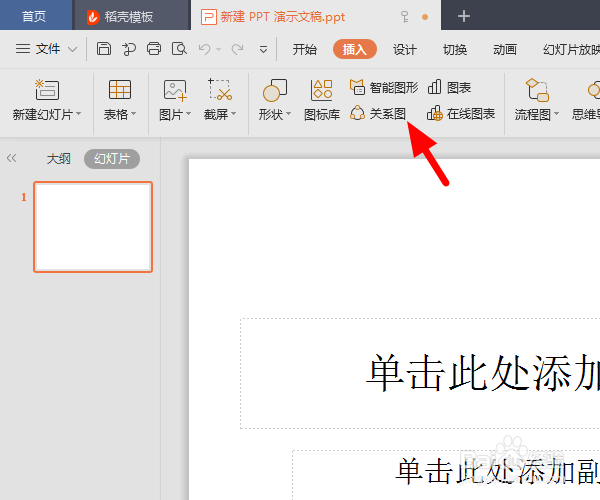Screen dimensions: 600x500
Task: Open the 图标库 icon library
Action: click(x=322, y=100)
